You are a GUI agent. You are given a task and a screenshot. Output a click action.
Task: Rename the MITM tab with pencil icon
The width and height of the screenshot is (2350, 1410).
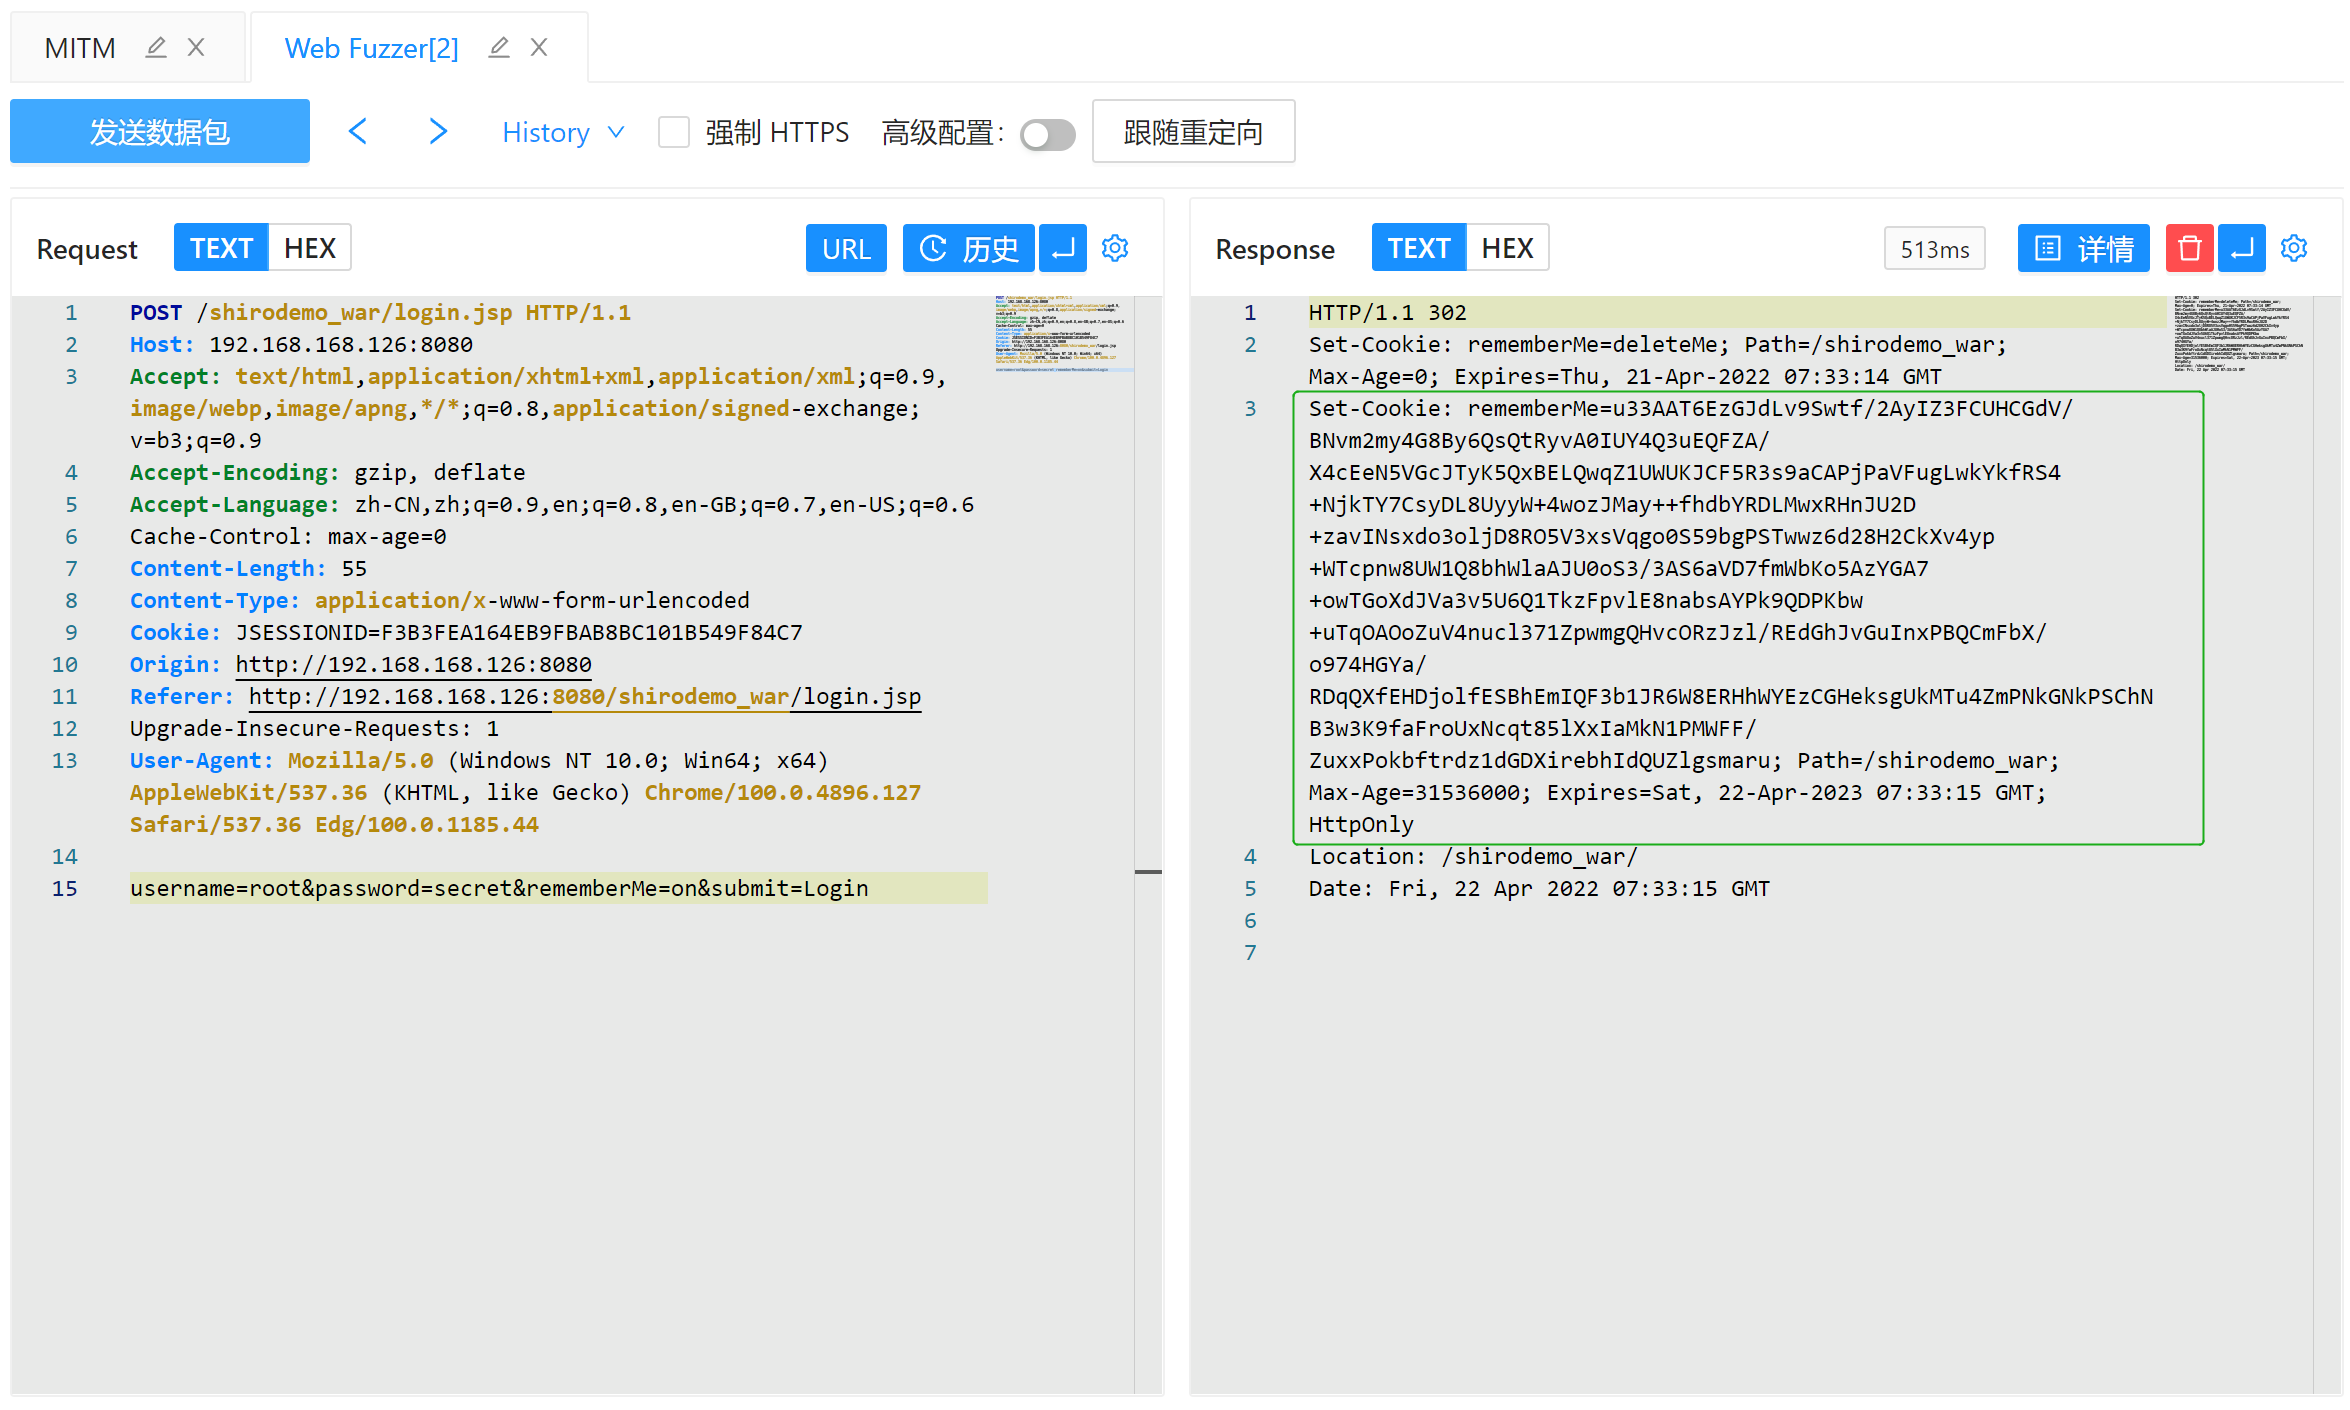click(x=156, y=47)
